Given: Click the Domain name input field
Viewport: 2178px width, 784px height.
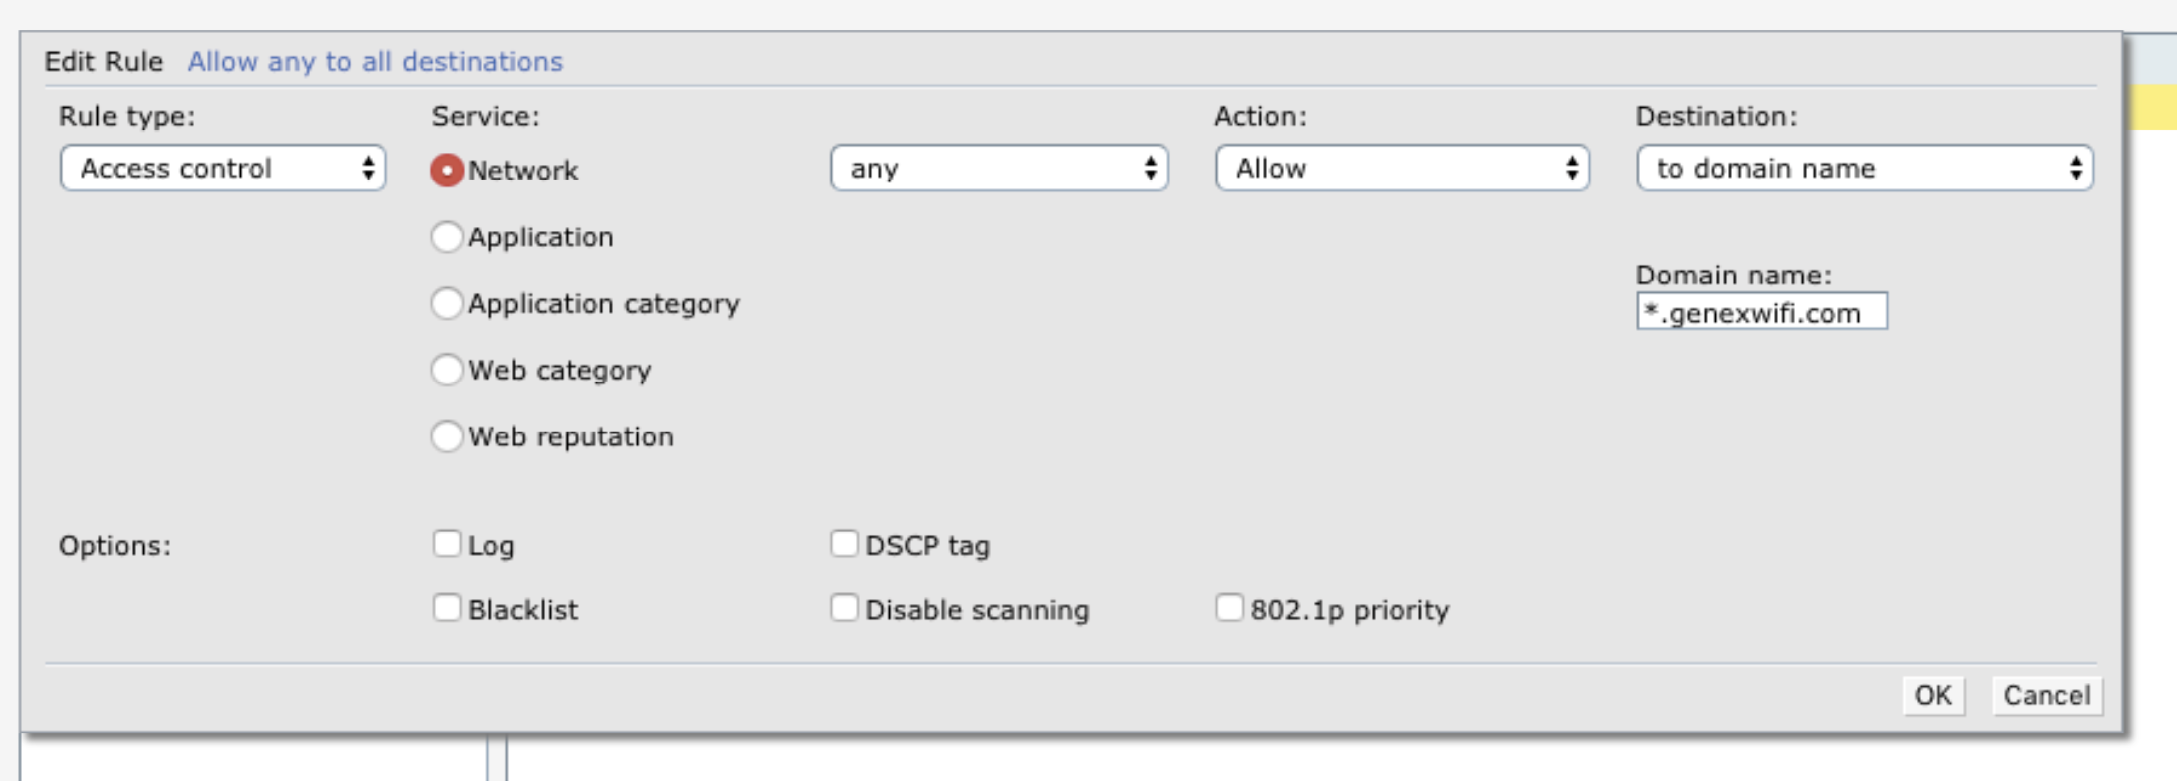Looking at the screenshot, I should [x=1762, y=312].
